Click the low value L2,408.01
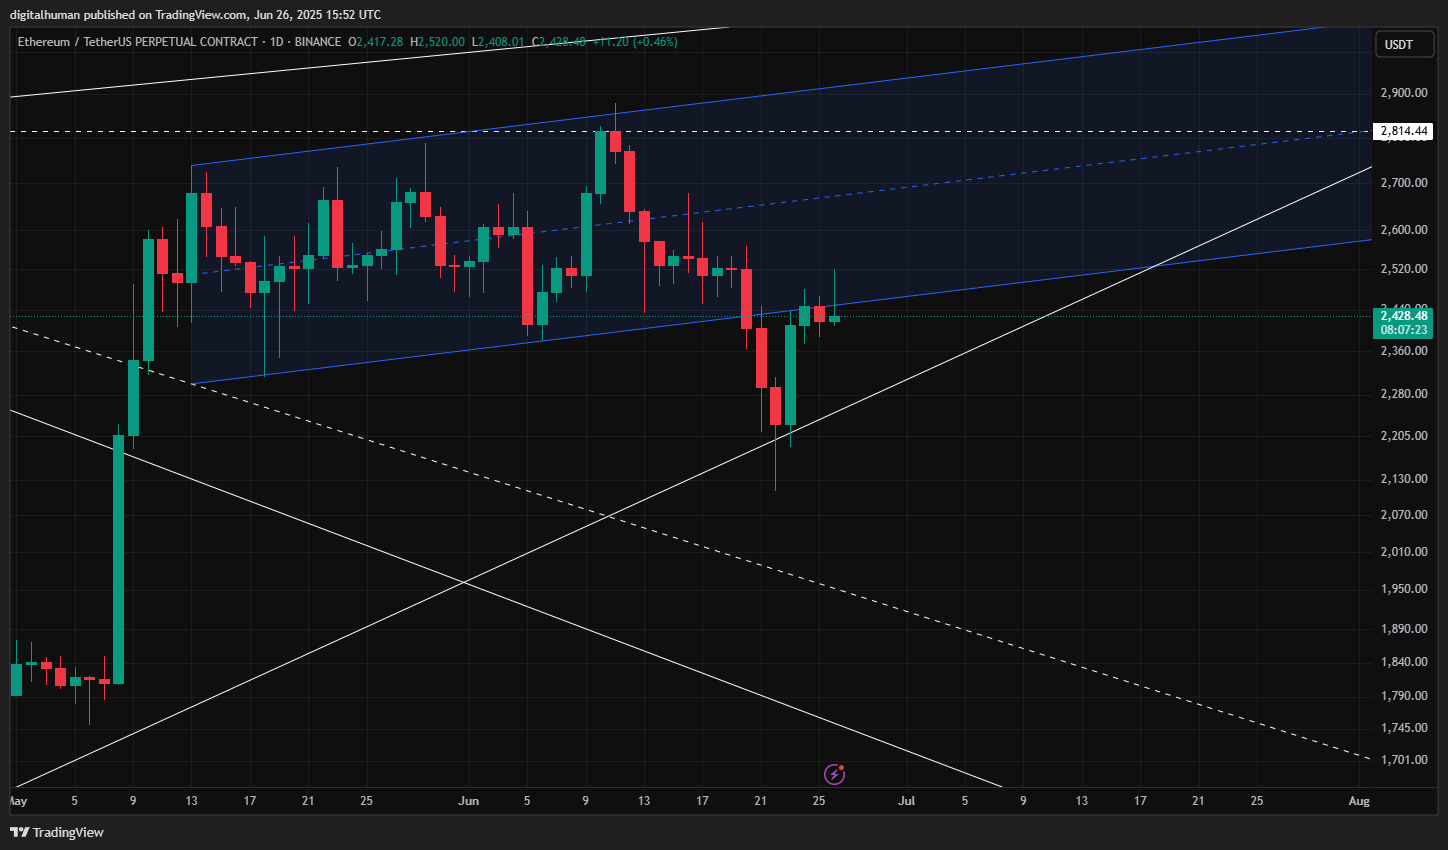 click(x=498, y=42)
